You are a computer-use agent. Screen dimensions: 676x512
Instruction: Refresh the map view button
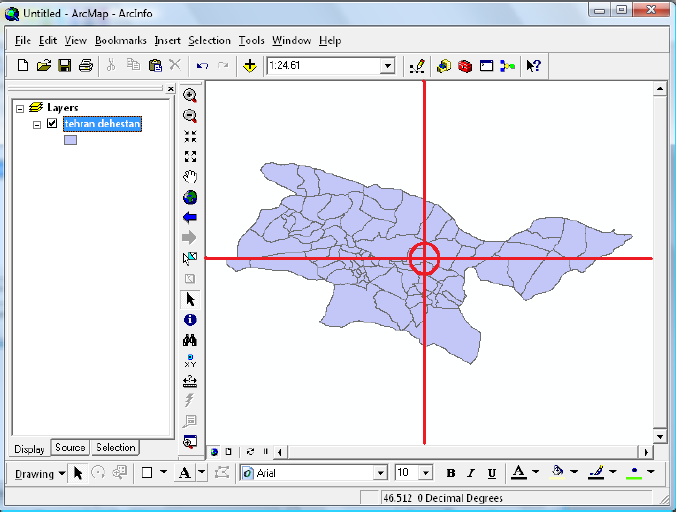(250, 452)
